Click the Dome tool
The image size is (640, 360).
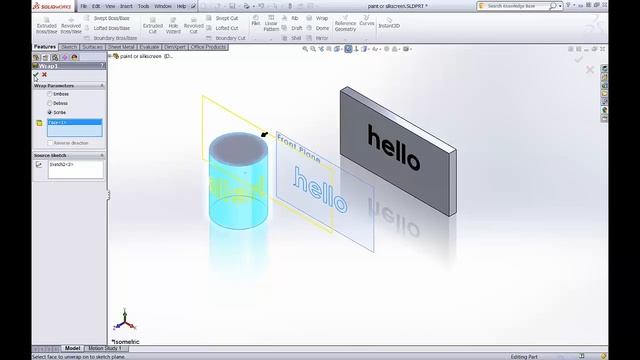(x=318, y=28)
